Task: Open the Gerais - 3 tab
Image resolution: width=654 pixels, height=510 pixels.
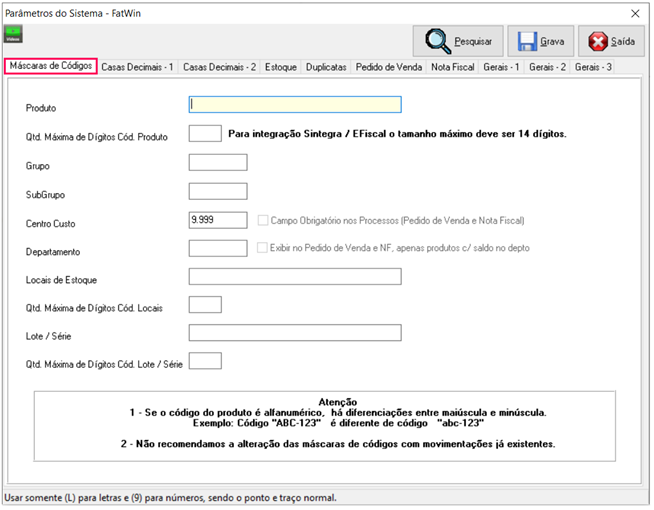Action: [x=594, y=67]
